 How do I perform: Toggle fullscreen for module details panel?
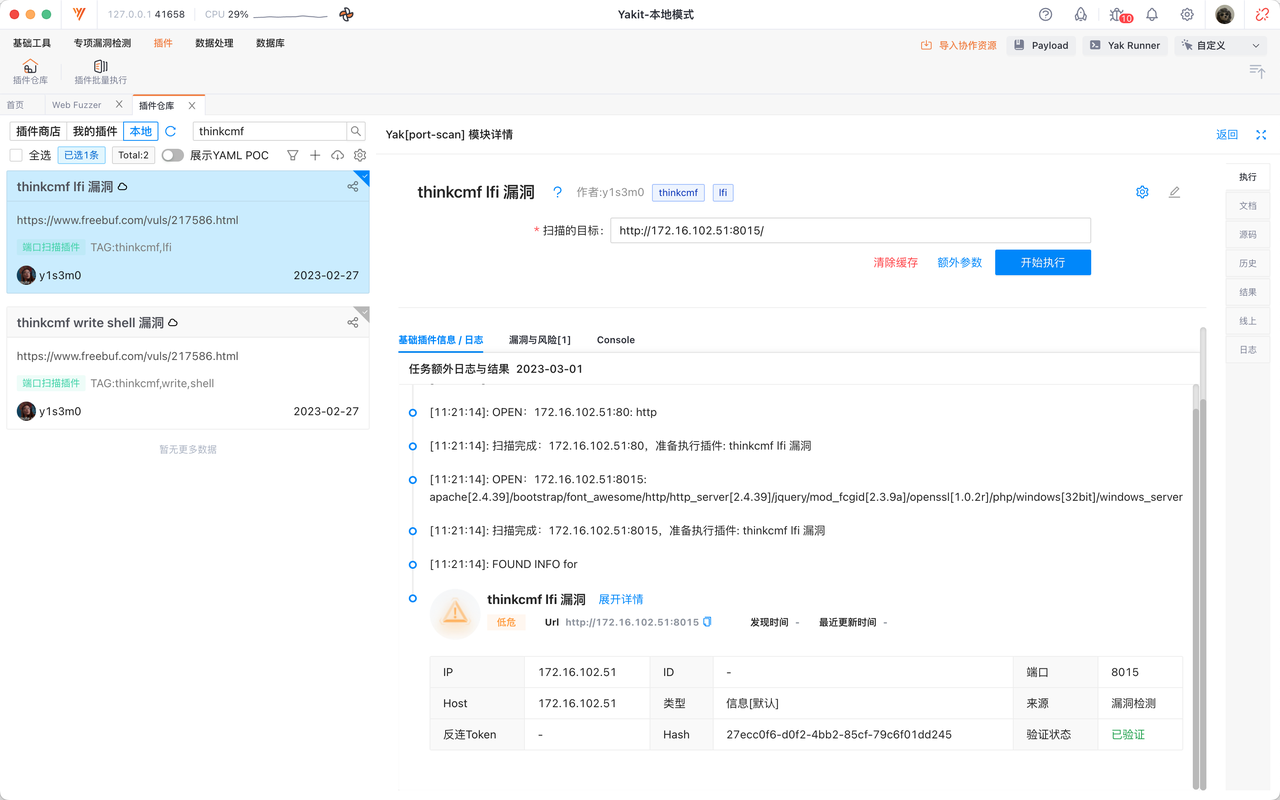point(1261,134)
